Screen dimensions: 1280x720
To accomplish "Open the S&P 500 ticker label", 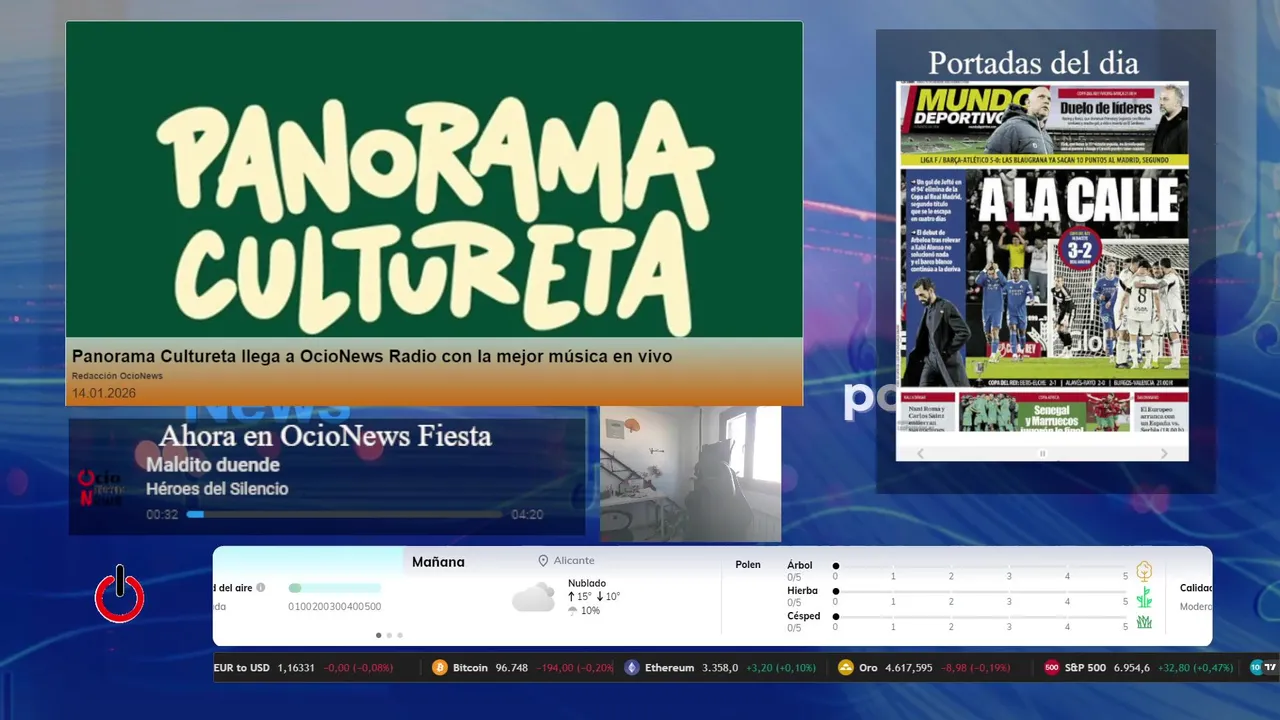I will tap(1085, 668).
